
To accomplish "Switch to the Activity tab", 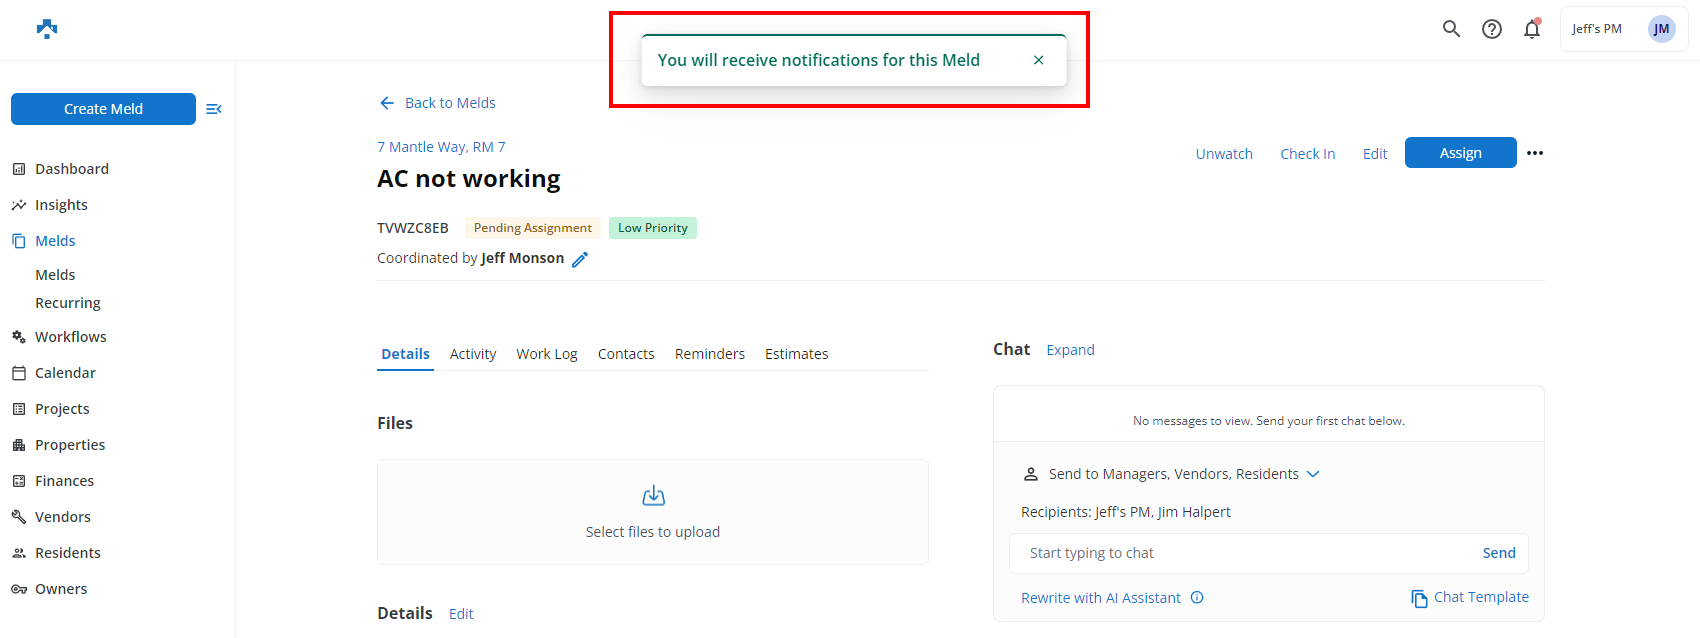I will [x=472, y=354].
